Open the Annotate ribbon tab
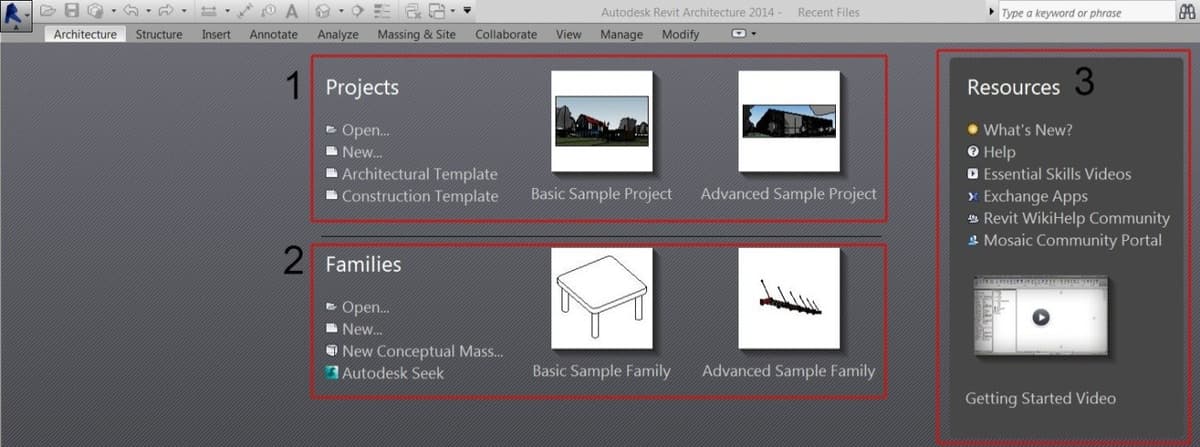 [x=273, y=34]
